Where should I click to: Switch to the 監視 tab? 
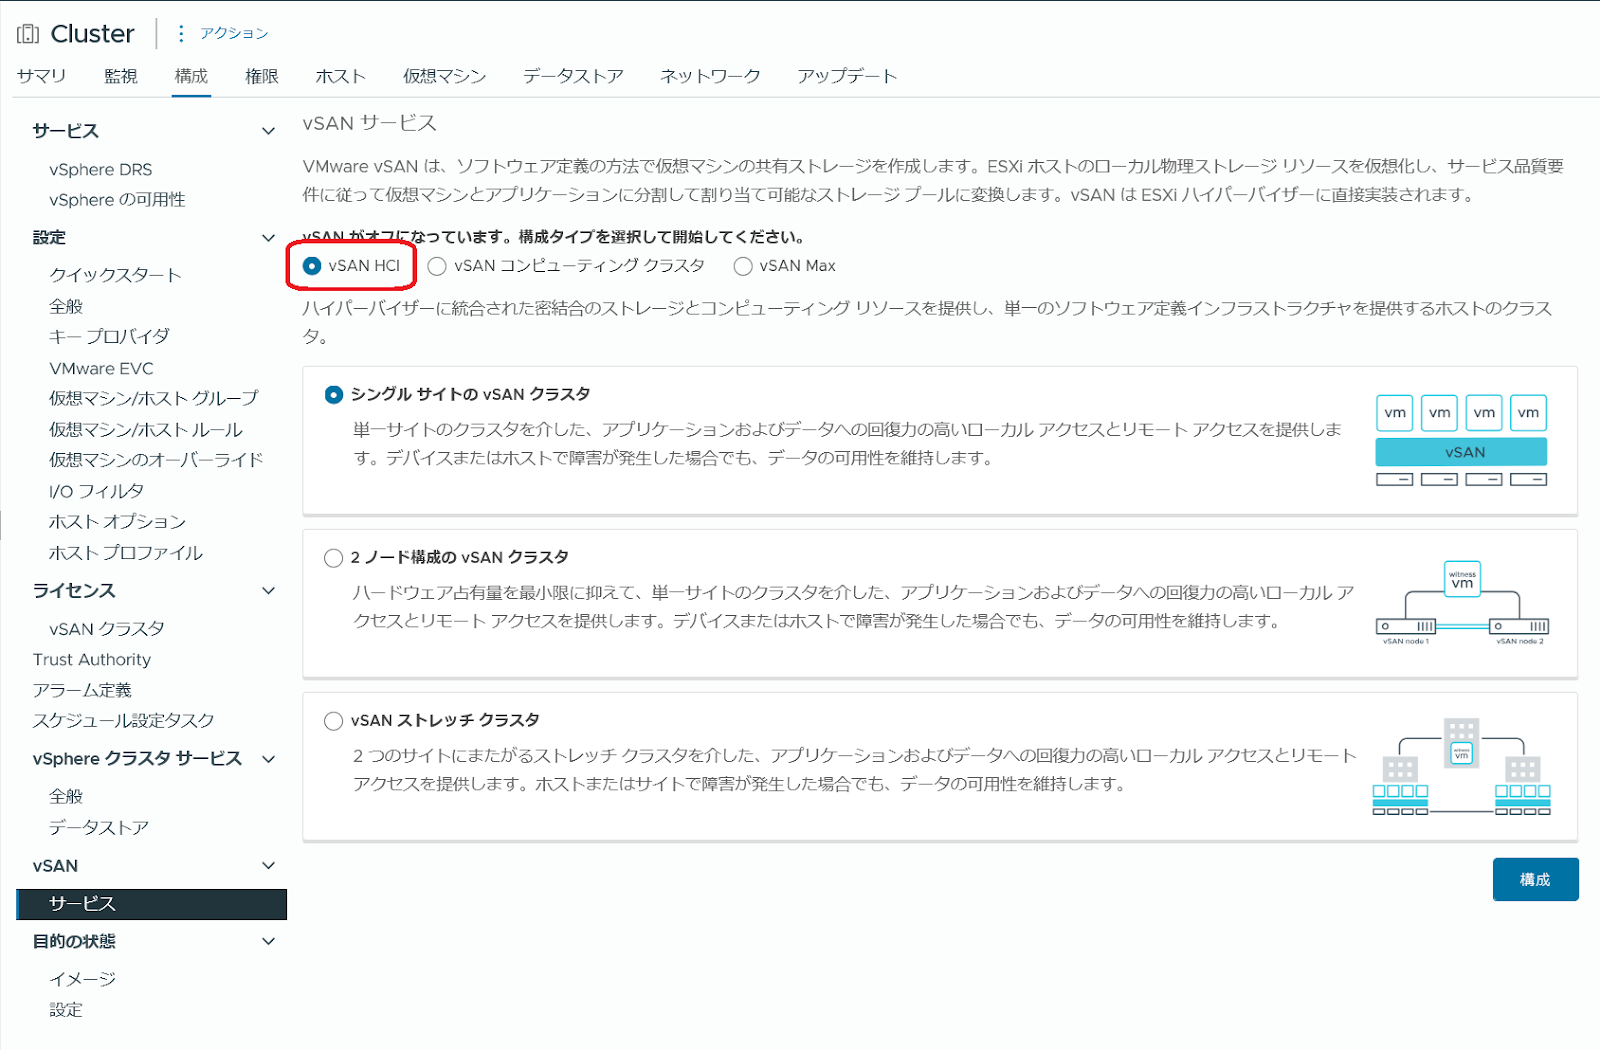click(x=121, y=76)
